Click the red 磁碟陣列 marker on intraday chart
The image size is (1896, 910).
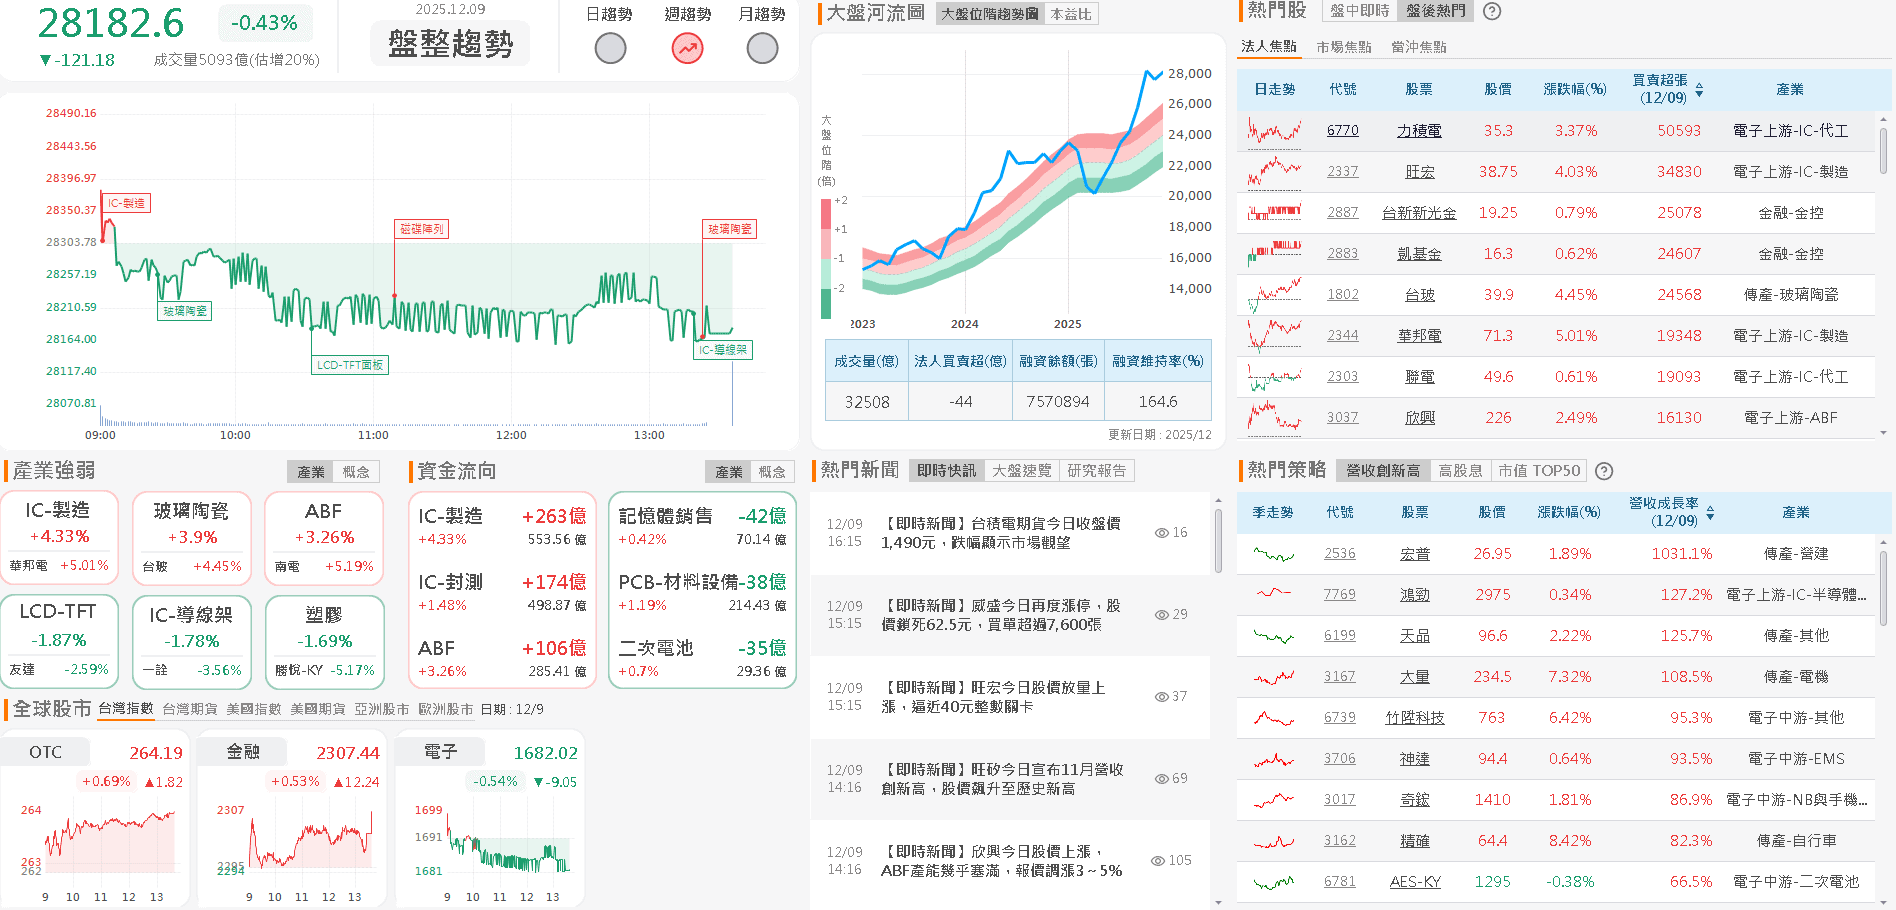[421, 228]
